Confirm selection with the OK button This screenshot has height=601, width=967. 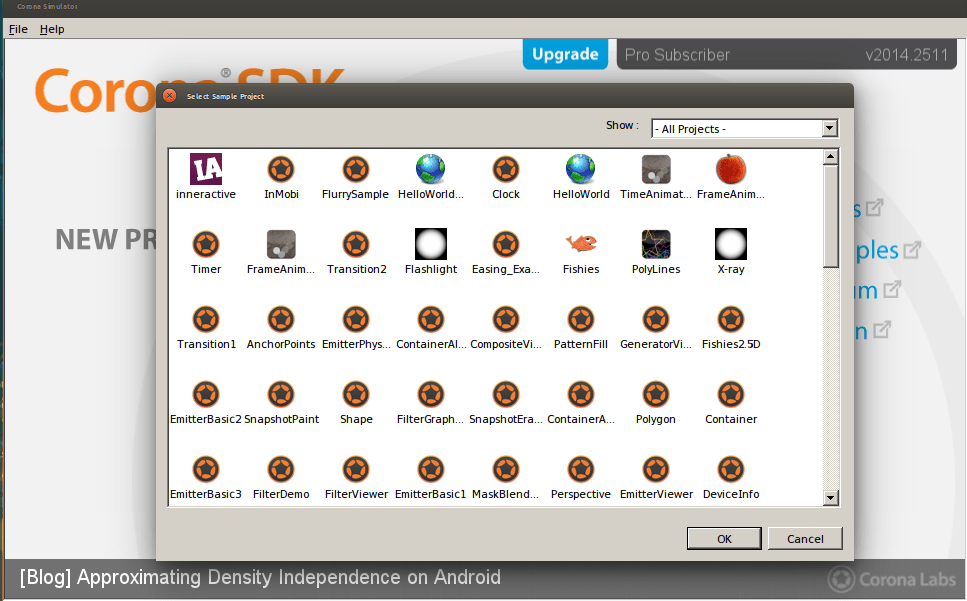[x=724, y=539]
